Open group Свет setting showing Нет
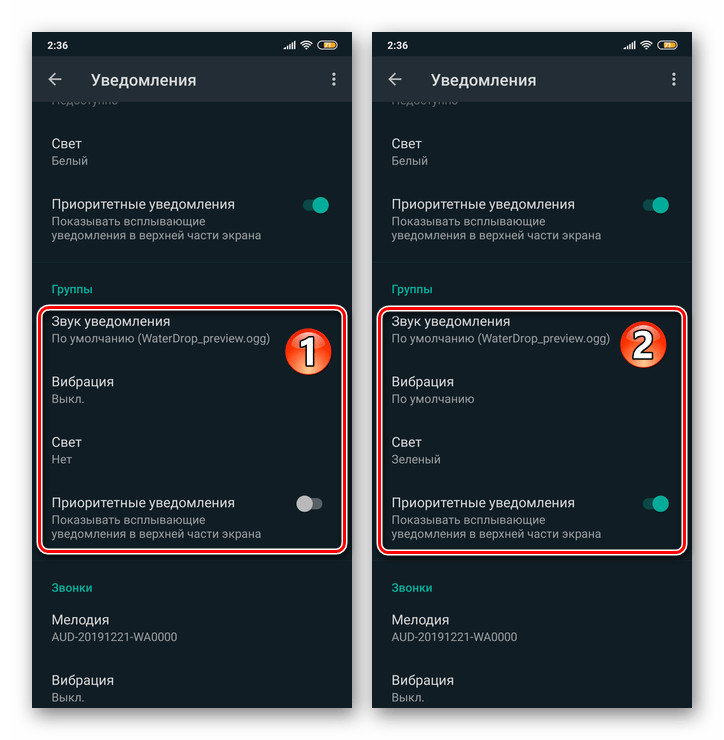 click(192, 451)
